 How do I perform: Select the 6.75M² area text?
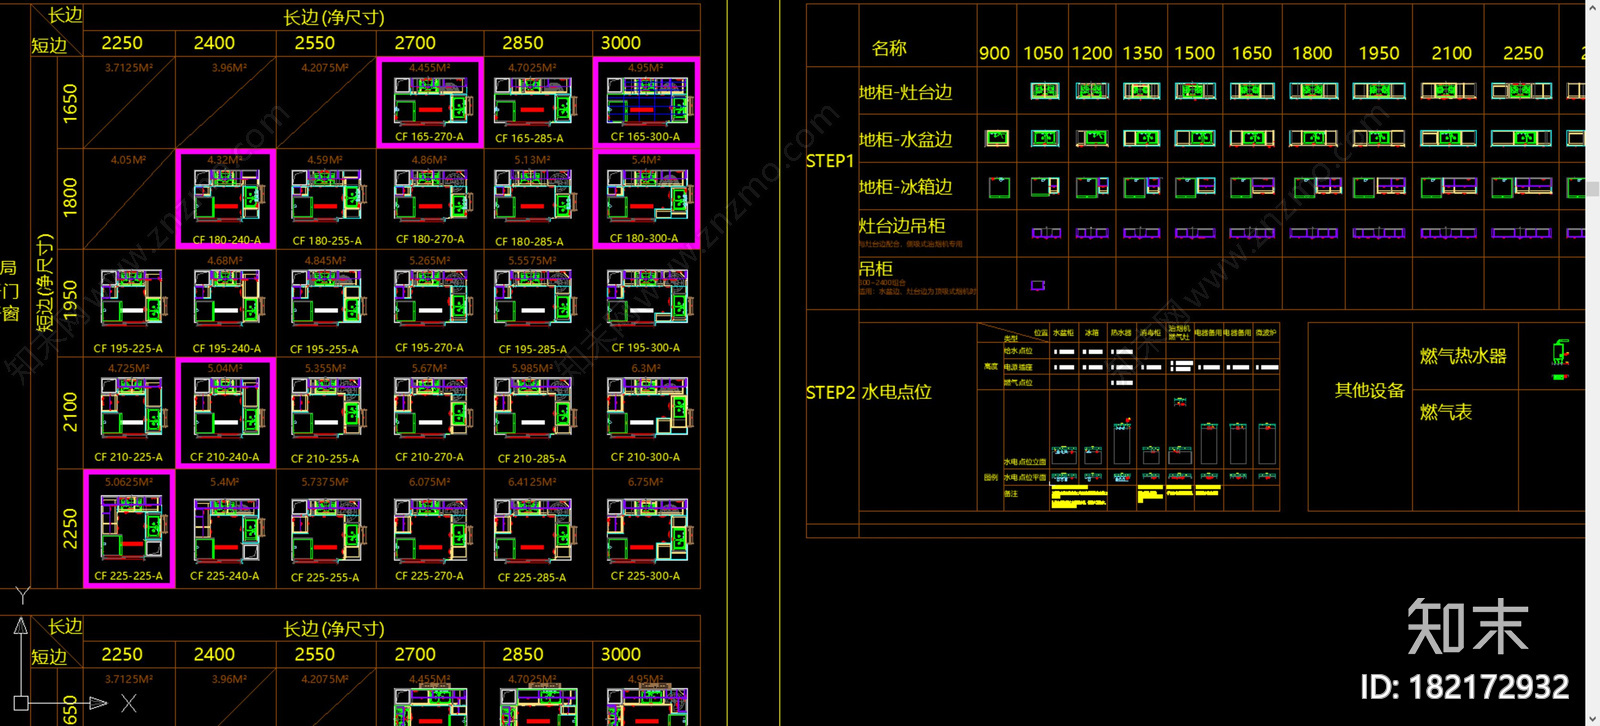[646, 482]
